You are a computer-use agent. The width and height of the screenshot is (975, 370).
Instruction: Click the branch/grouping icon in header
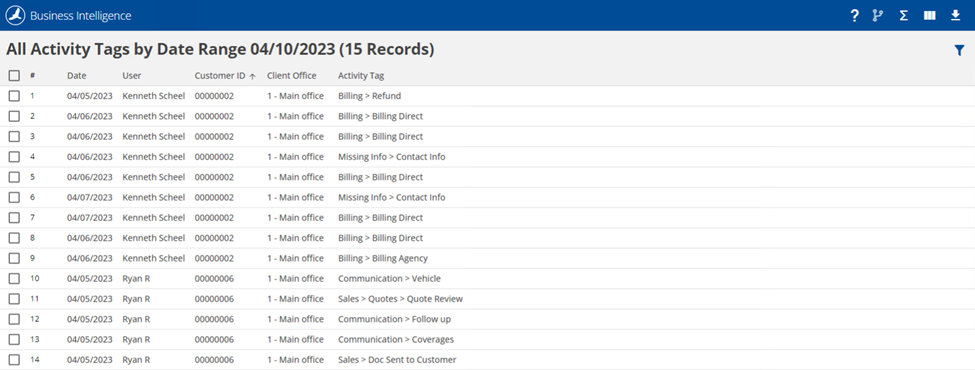click(878, 16)
